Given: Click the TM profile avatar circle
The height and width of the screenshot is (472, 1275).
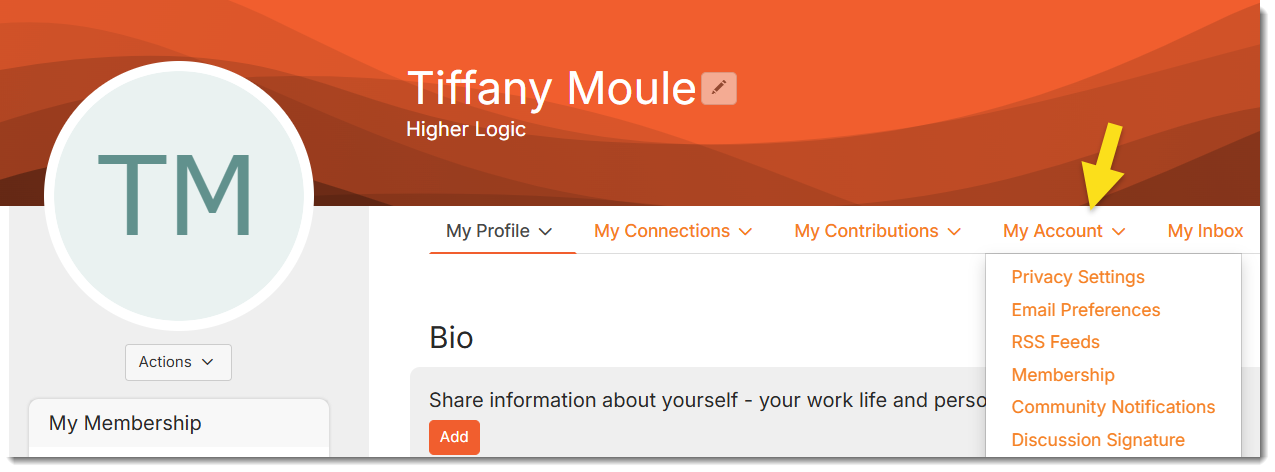Looking at the screenshot, I should coord(178,193).
